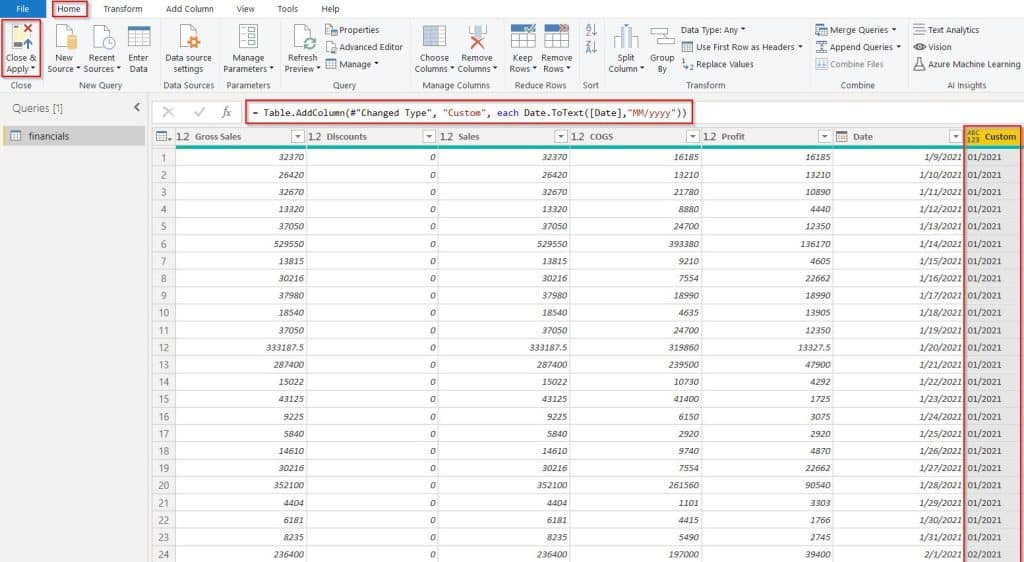Click inside the formula bar
Image resolution: width=1024 pixels, height=562 pixels.
tap(468, 113)
